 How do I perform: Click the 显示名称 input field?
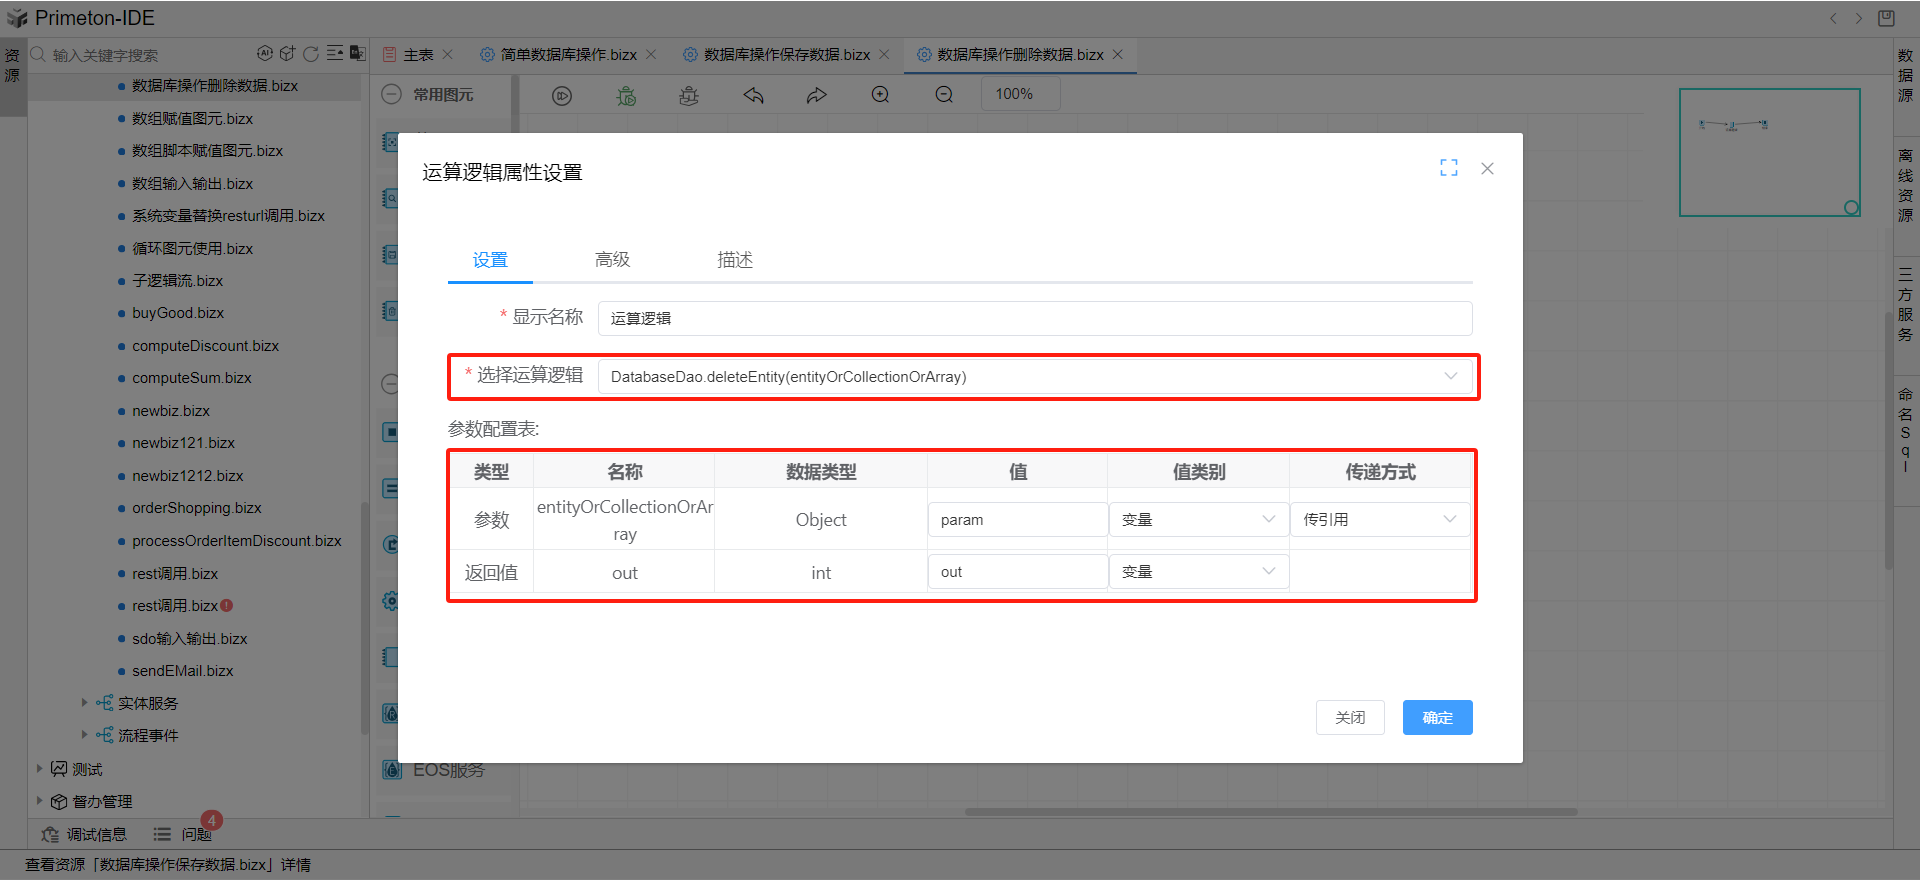(1034, 319)
